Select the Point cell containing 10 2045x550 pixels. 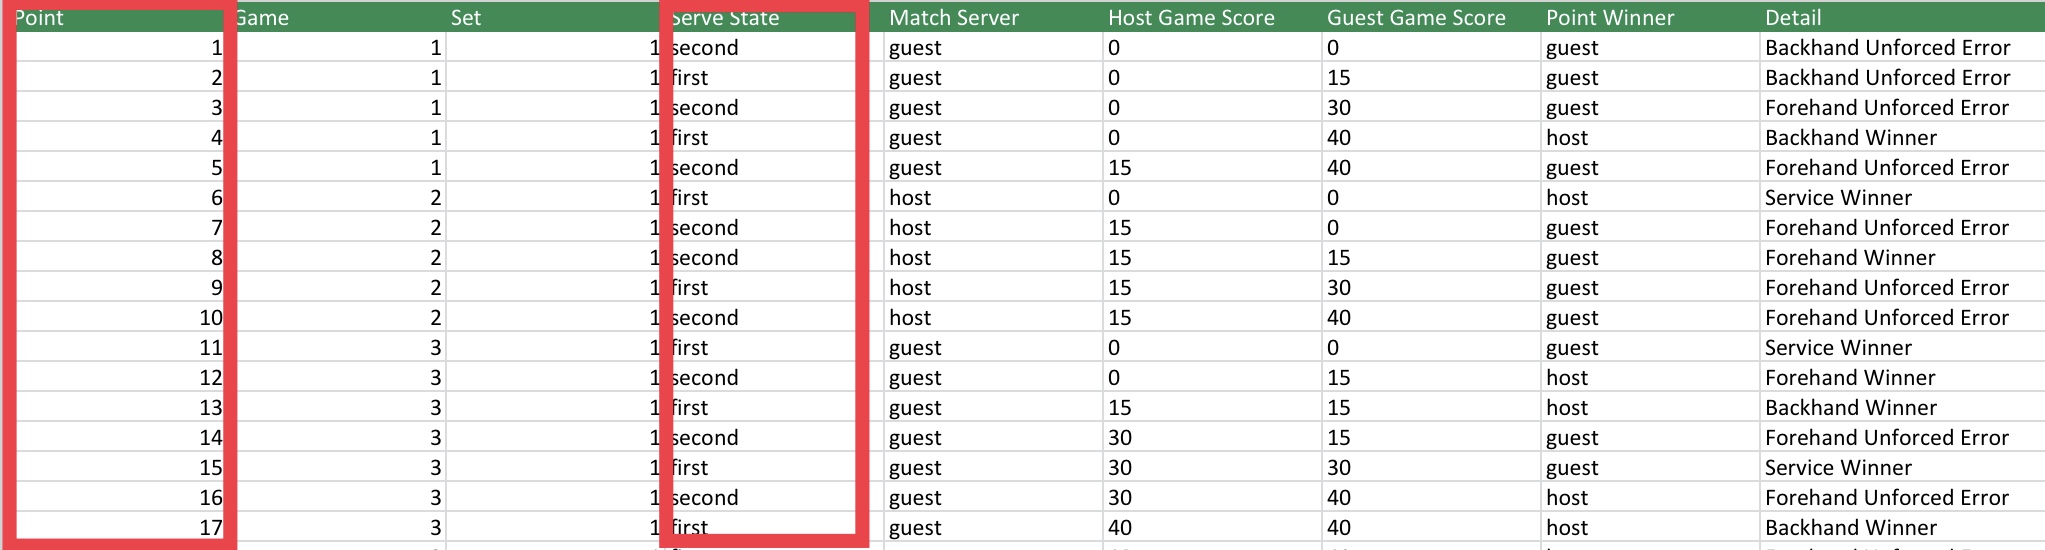(118, 317)
